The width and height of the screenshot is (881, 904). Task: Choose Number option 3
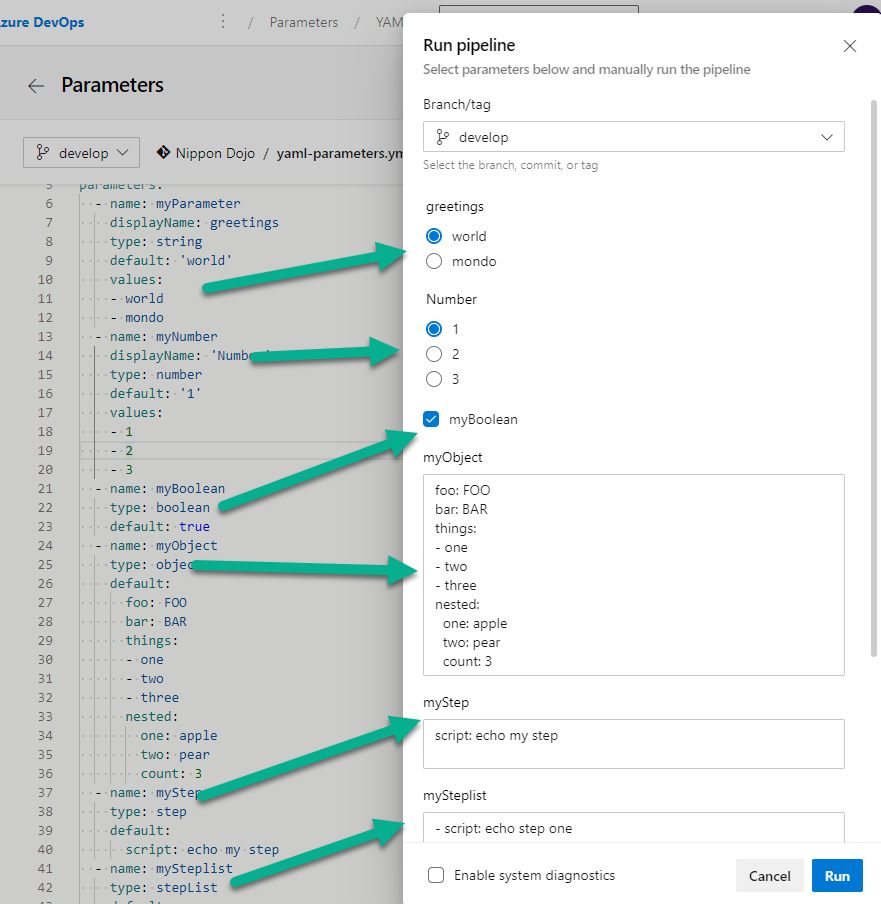tap(434, 379)
